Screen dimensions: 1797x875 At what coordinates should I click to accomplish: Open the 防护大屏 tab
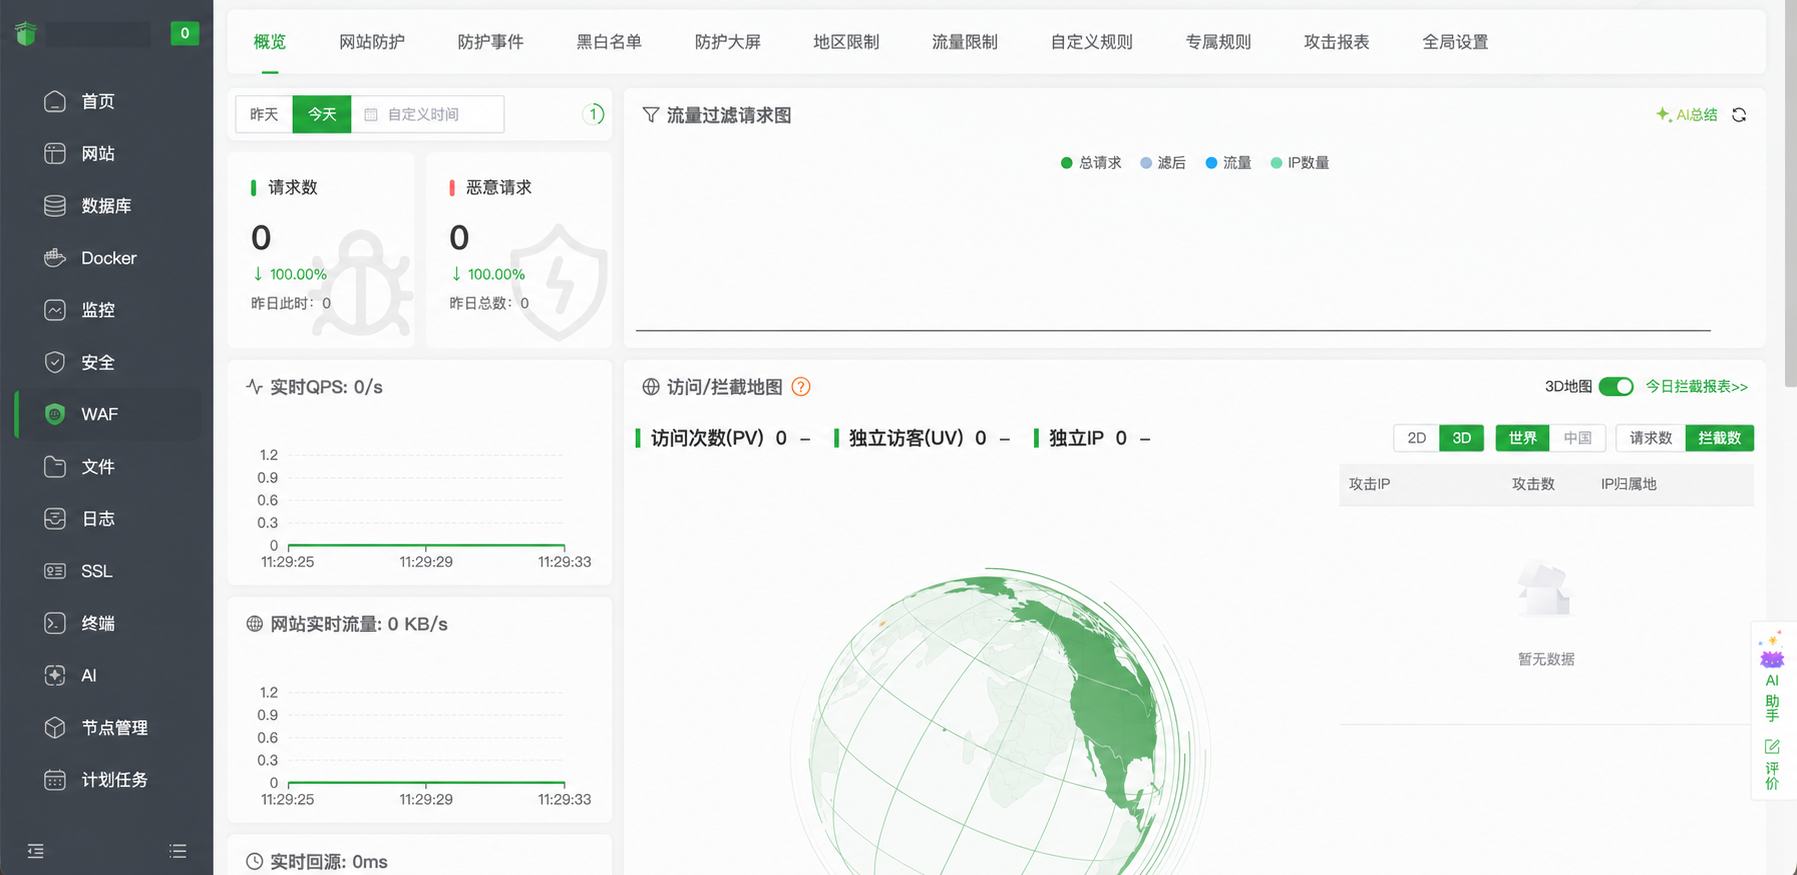[x=728, y=42]
